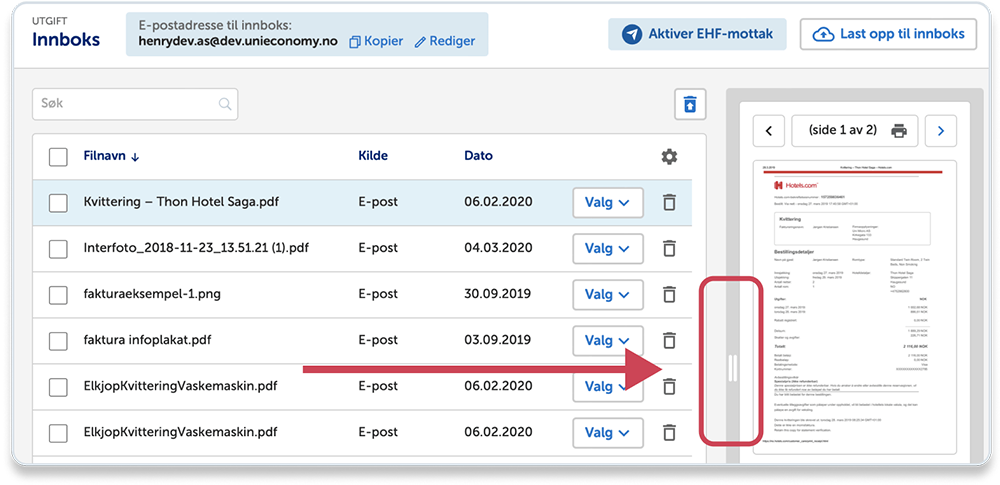Viewport: 1000px width, 485px height.
Task: Select checkbox for faktura infoplakat.pdf
Action: click(x=58, y=340)
